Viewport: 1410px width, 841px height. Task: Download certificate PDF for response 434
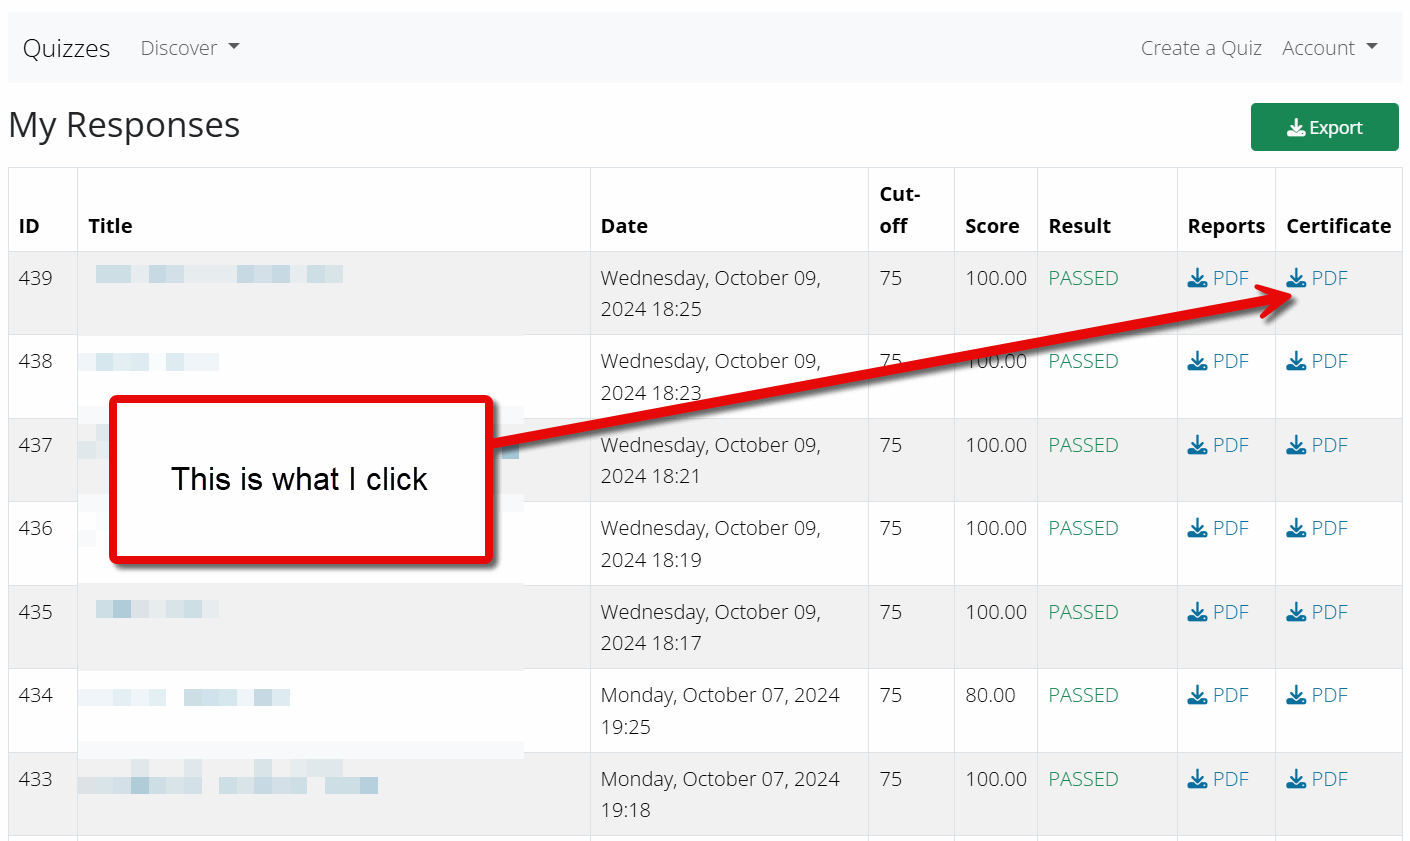click(x=1317, y=695)
